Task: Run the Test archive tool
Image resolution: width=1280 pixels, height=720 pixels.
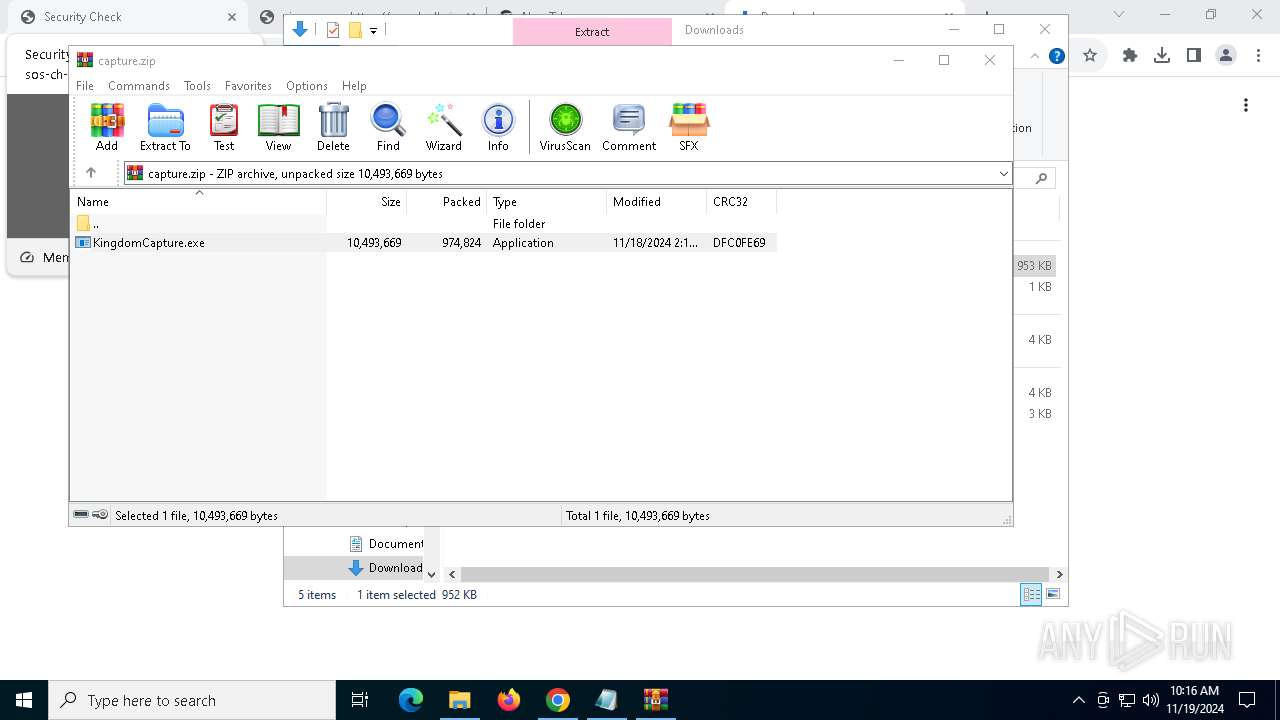Action: point(224,127)
